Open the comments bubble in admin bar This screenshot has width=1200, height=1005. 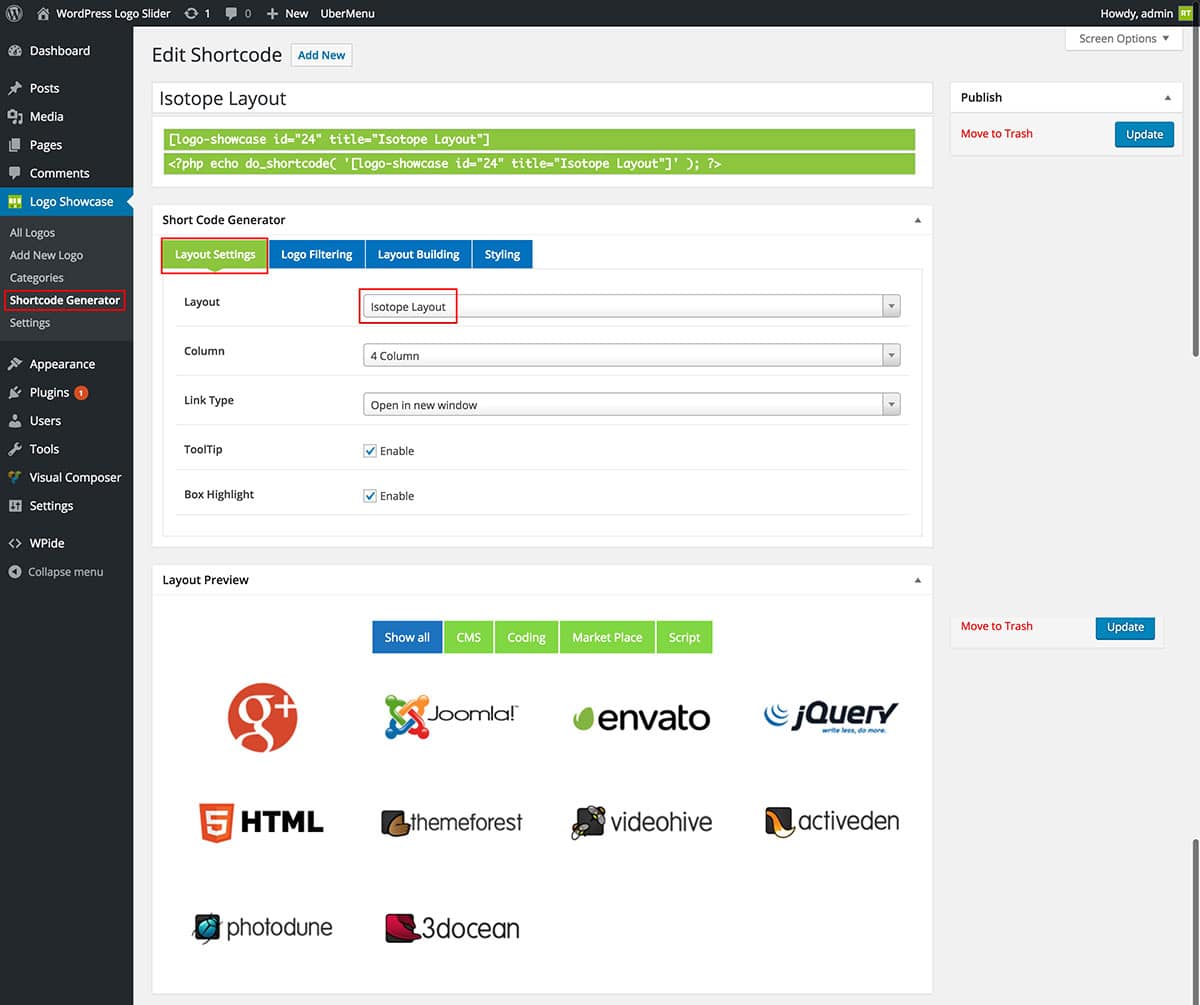[232, 14]
